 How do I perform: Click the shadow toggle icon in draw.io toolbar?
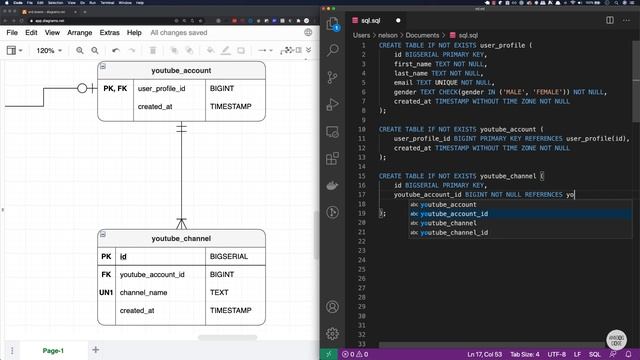coord(241,50)
